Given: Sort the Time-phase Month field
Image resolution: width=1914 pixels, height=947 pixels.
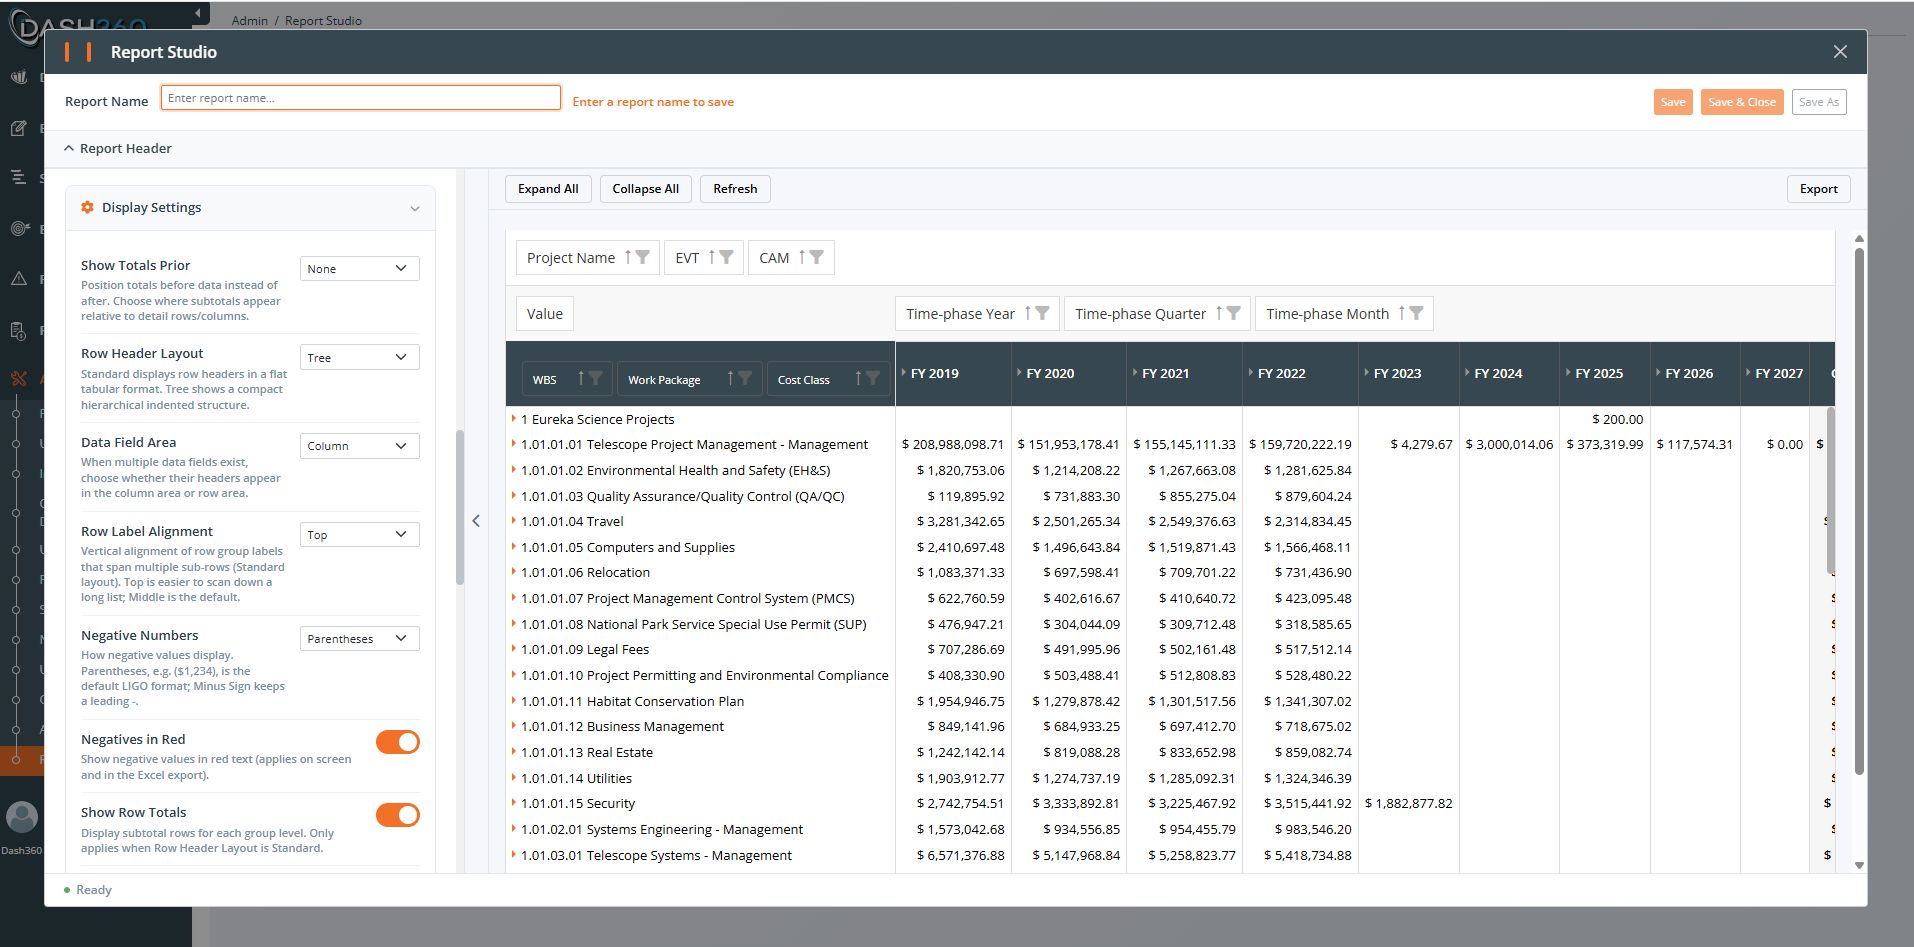Looking at the screenshot, I should click(1402, 313).
